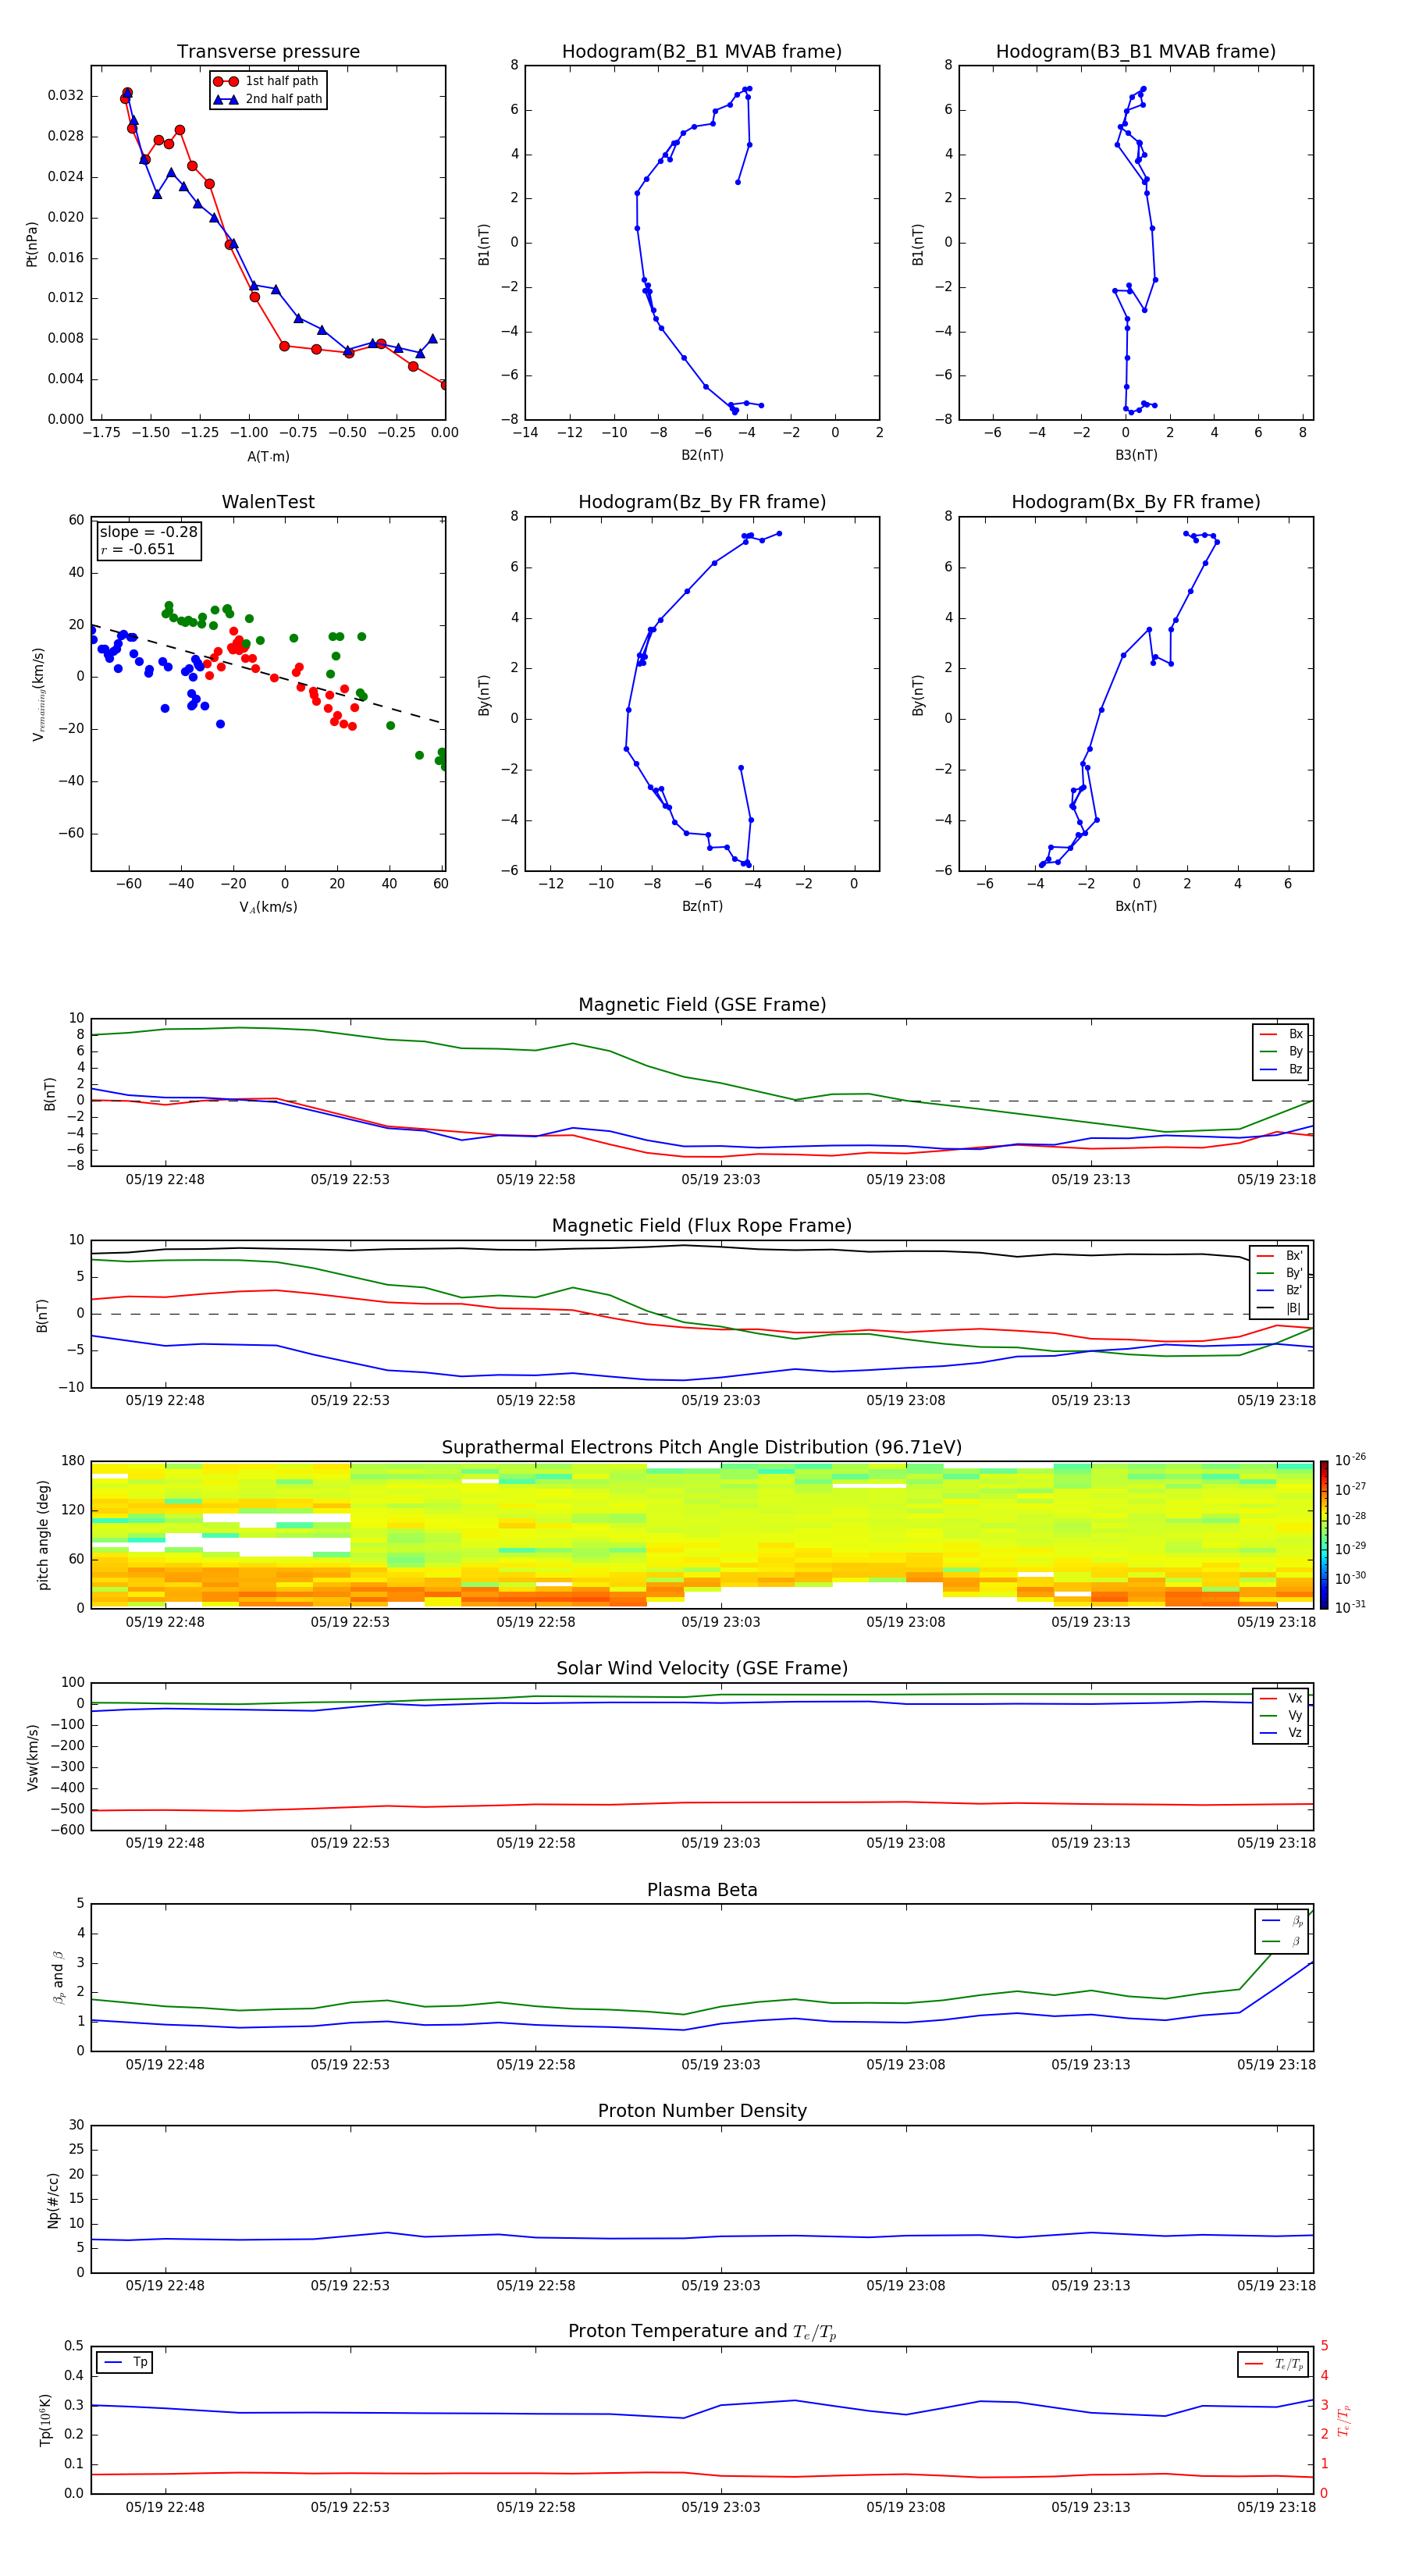The height and width of the screenshot is (2576, 1405).
Task: Click the -500 tick on velocity axis
Action: [x=66, y=1809]
